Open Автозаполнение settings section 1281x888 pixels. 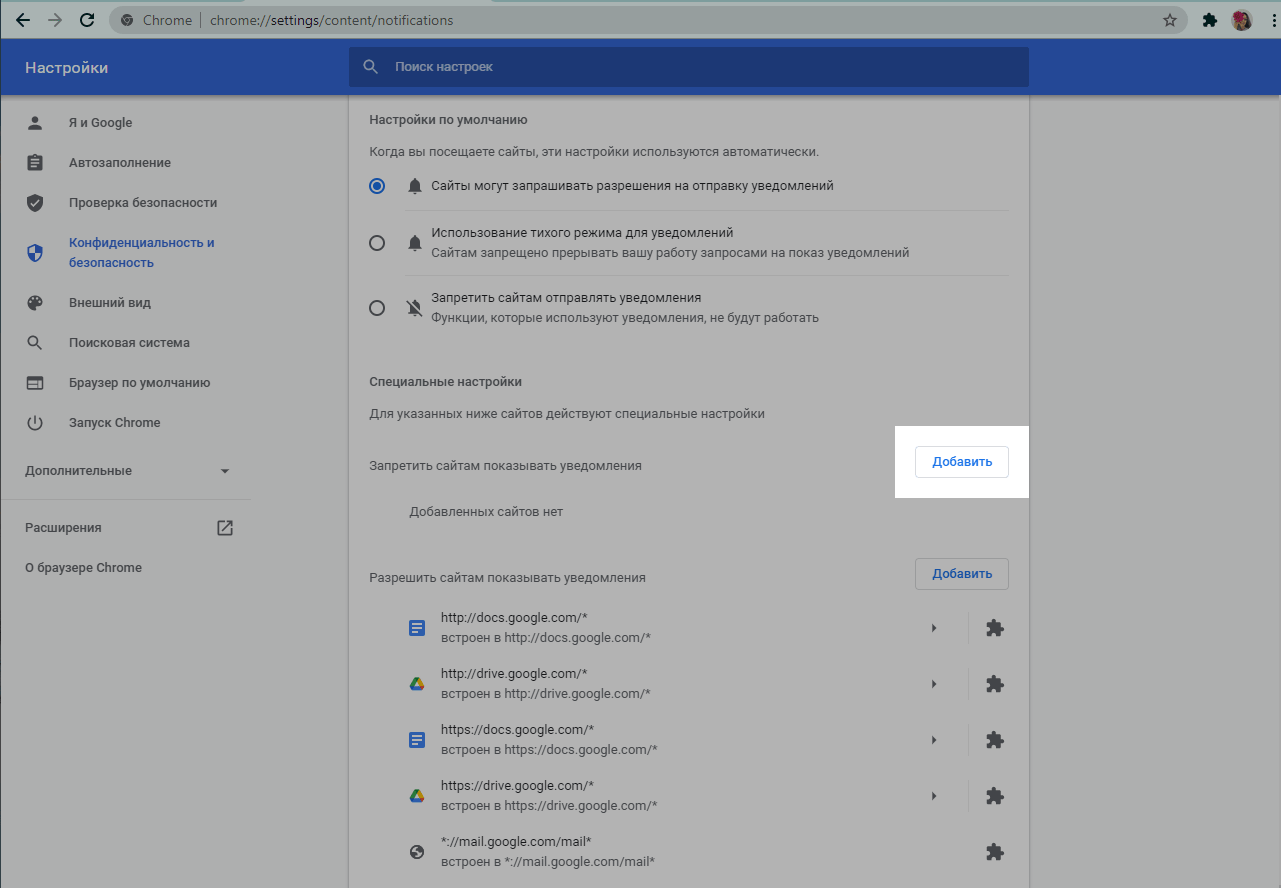coord(120,163)
